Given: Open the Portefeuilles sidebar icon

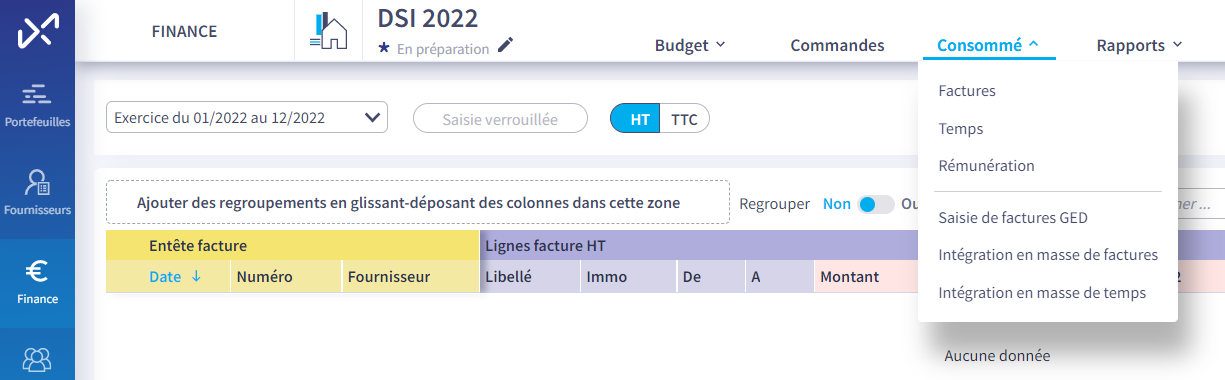Looking at the screenshot, I should click(x=37, y=105).
